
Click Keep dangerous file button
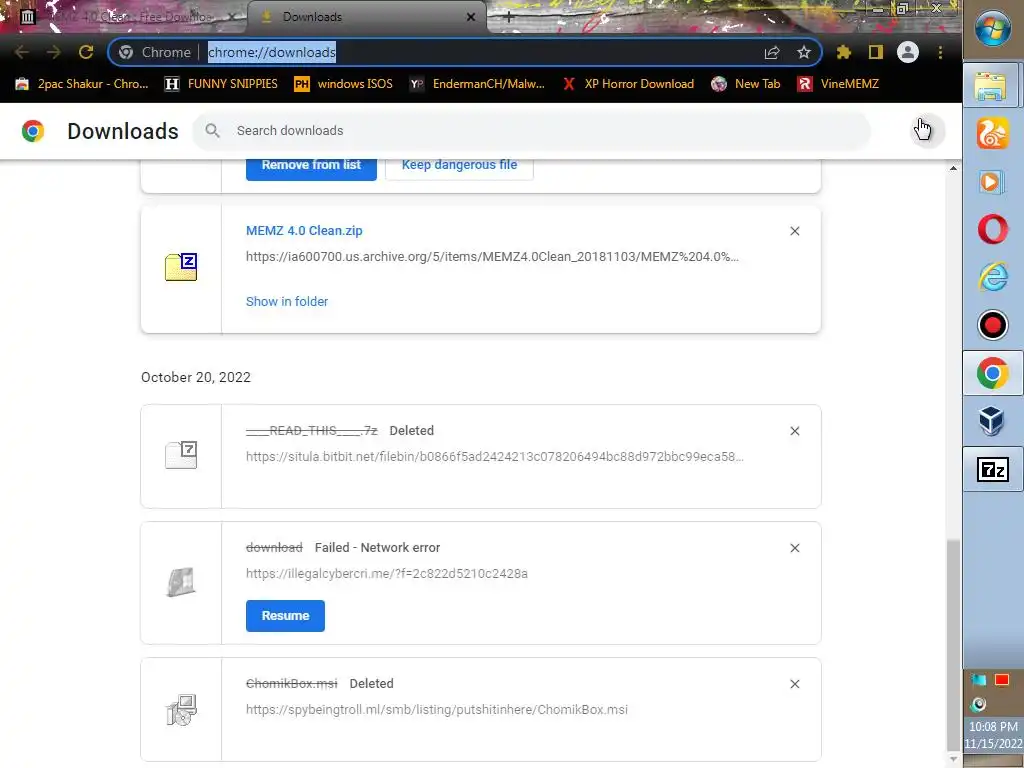[459, 166]
